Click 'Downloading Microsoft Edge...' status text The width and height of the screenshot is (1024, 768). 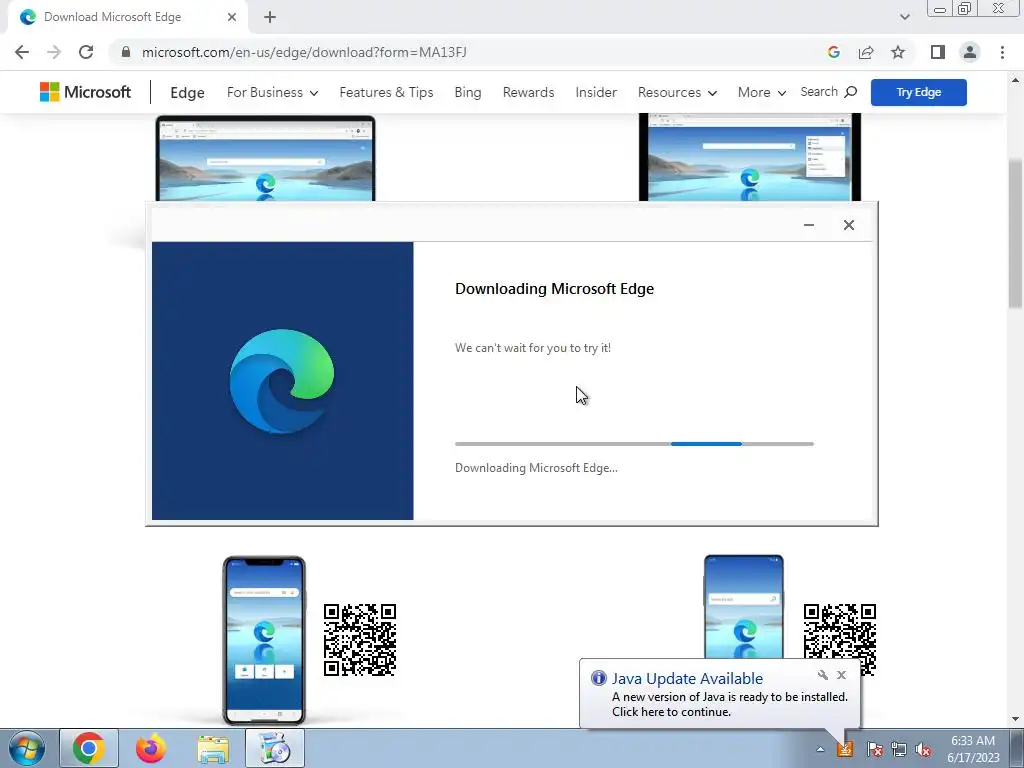[536, 468]
